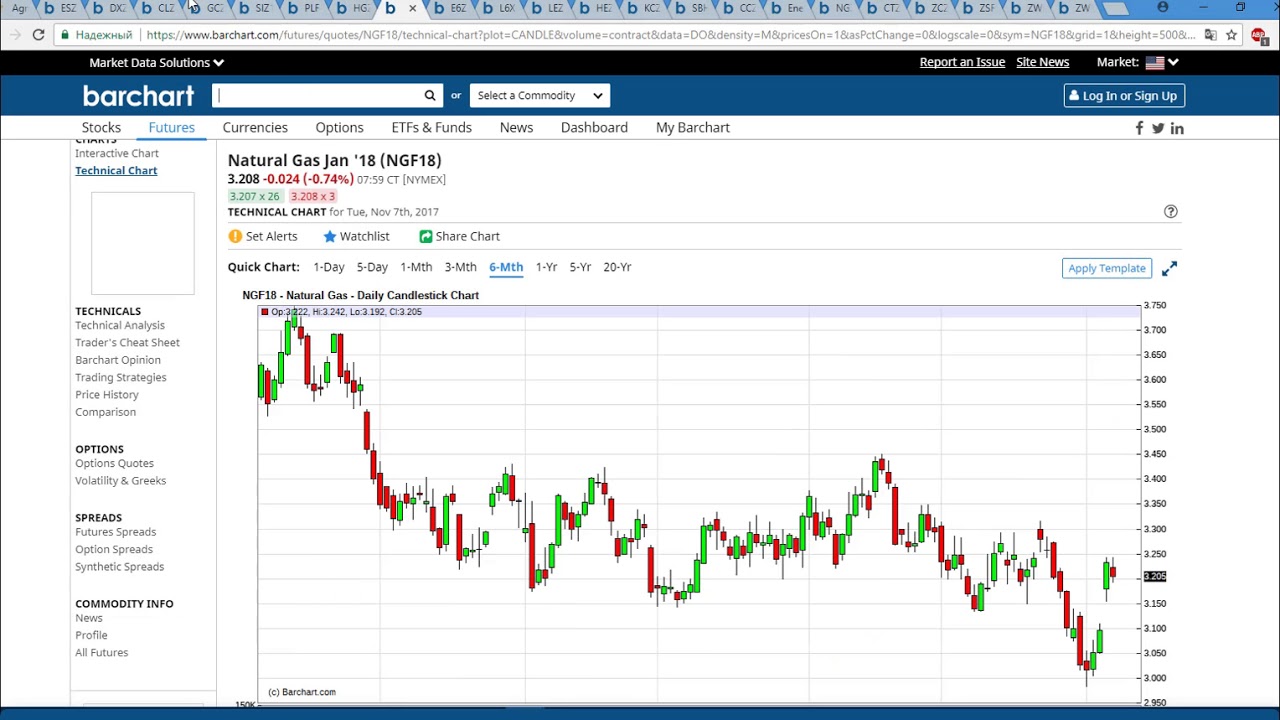Screen dimensions: 1280x720
Task: Open the My Barchart navigation item
Action: point(693,128)
